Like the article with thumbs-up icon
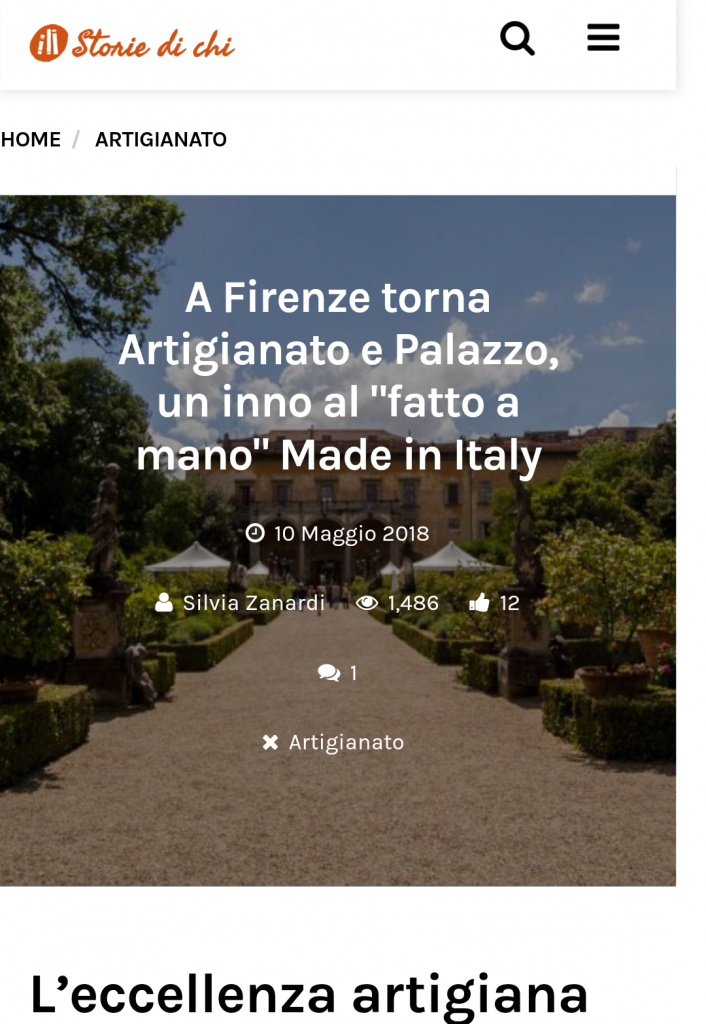This screenshot has height=1024, width=706. tap(479, 602)
